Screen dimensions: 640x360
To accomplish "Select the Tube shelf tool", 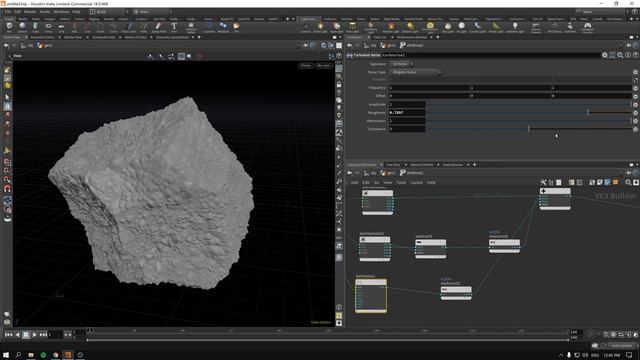I will (36, 27).
